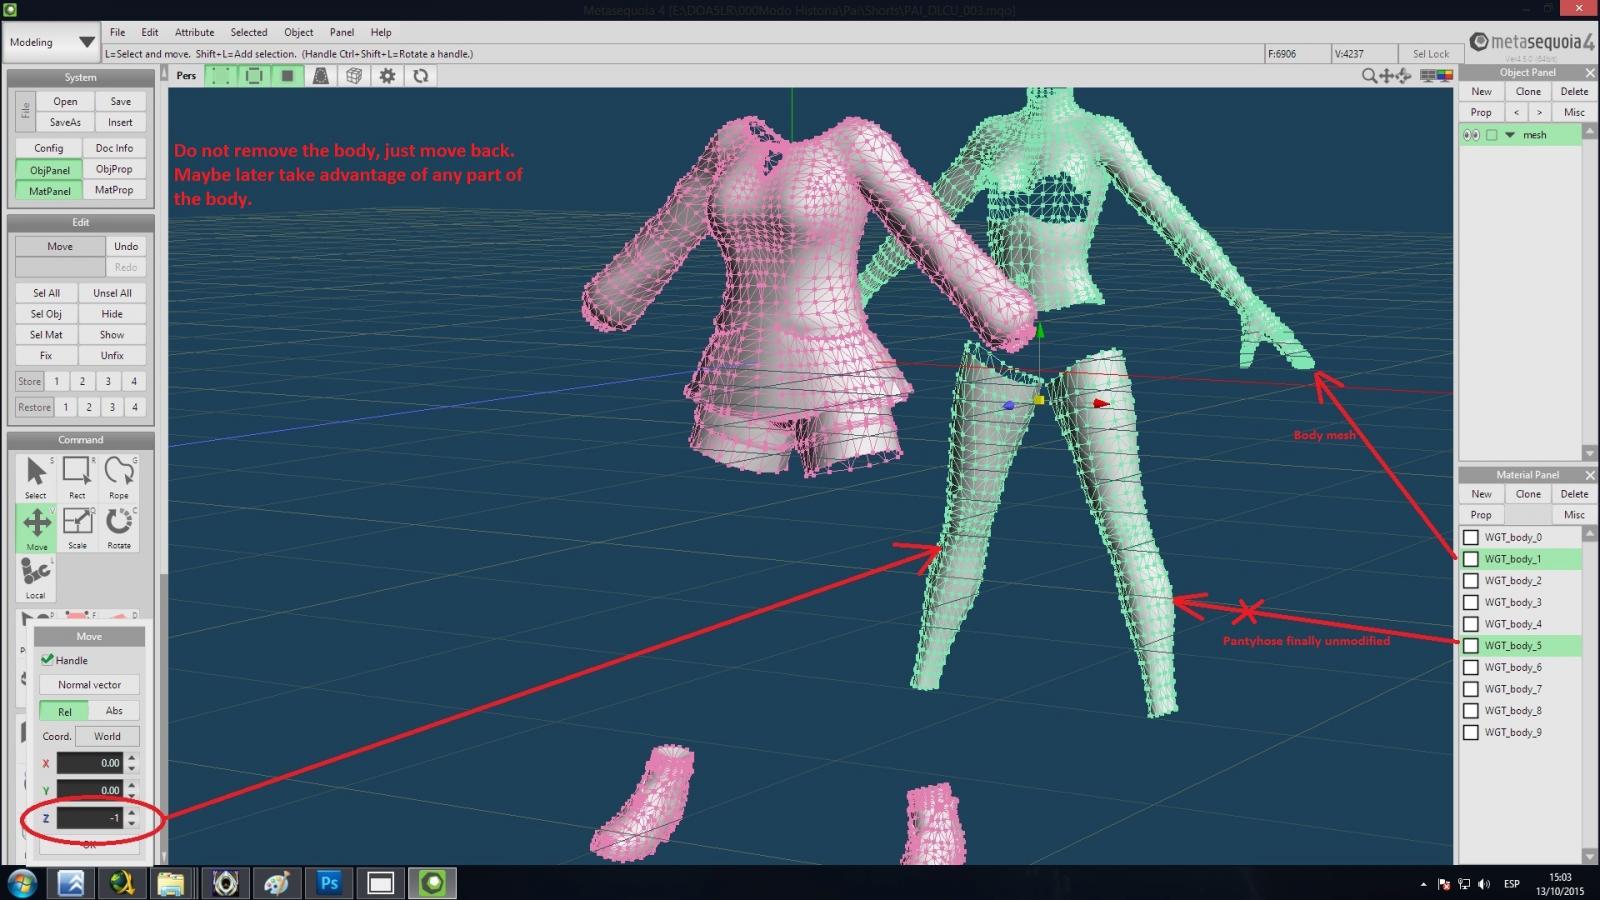Toggle the Handle checkbox in Move panel
The height and width of the screenshot is (900, 1600).
click(x=47, y=660)
